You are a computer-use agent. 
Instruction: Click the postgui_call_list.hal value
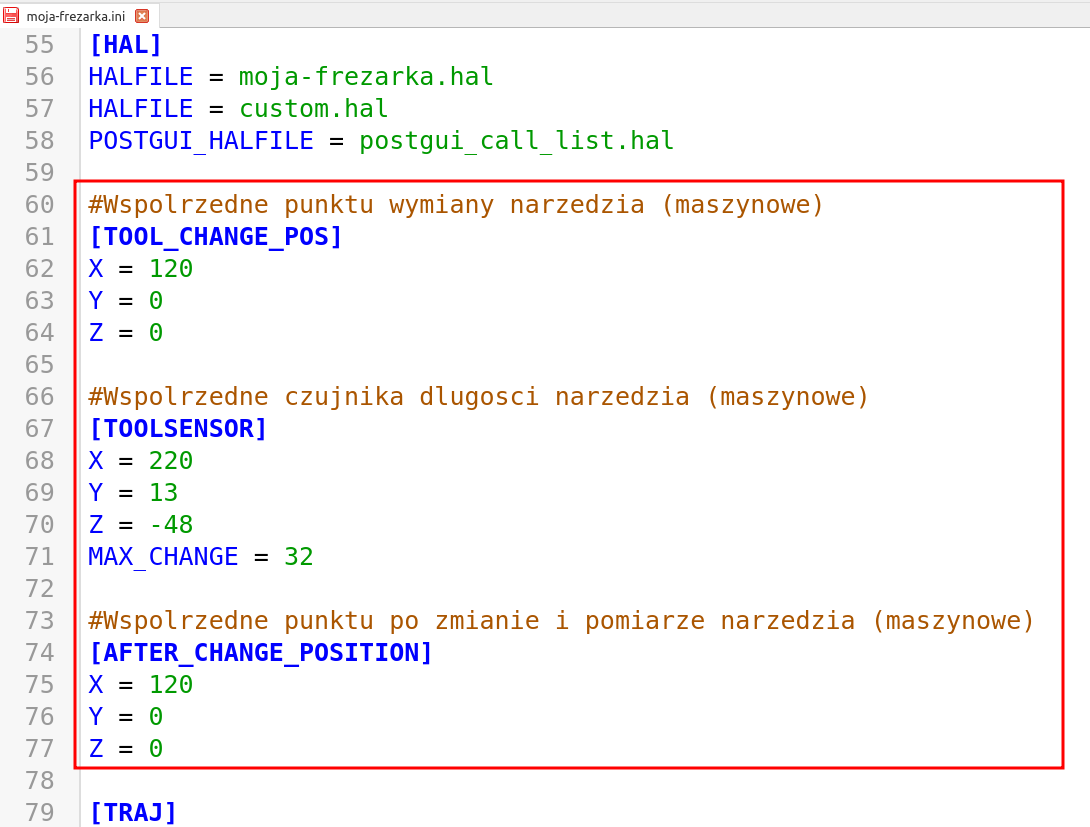click(x=516, y=141)
